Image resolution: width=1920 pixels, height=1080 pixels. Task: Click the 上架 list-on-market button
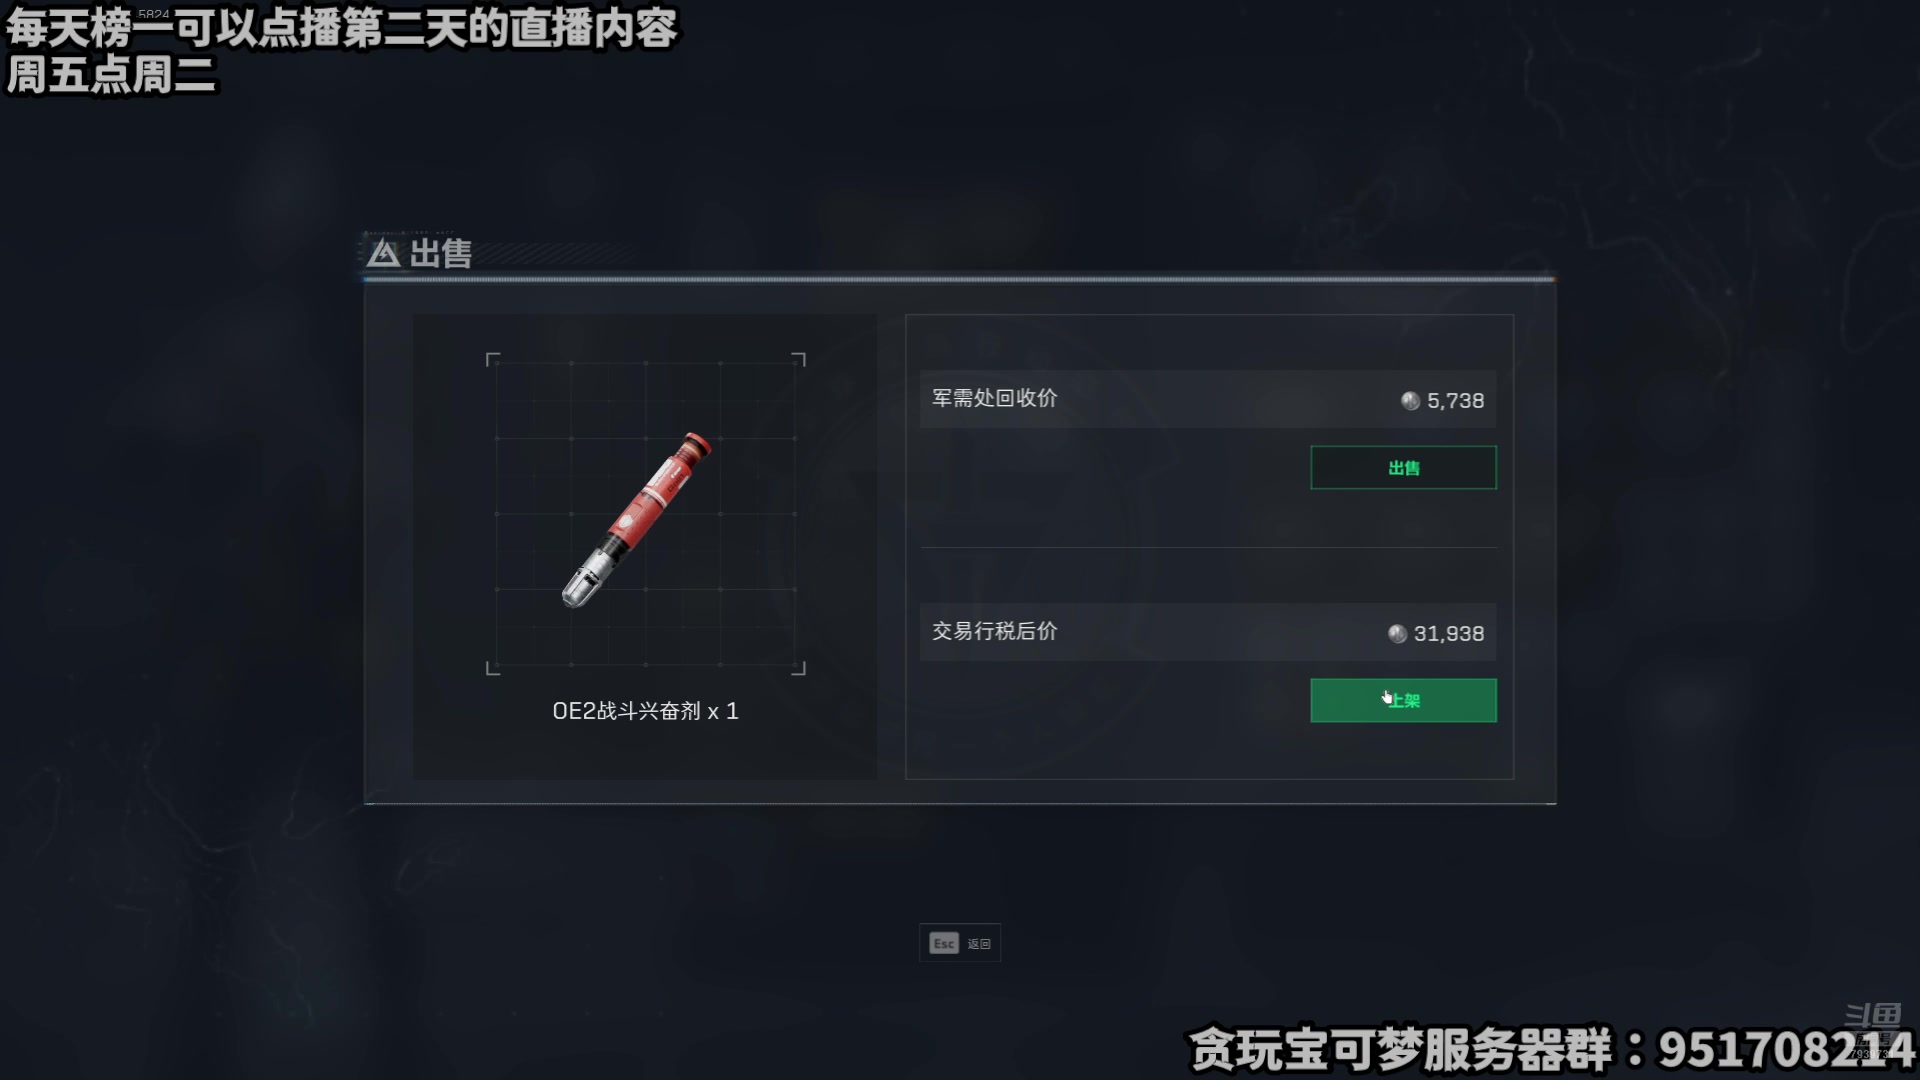1403,700
